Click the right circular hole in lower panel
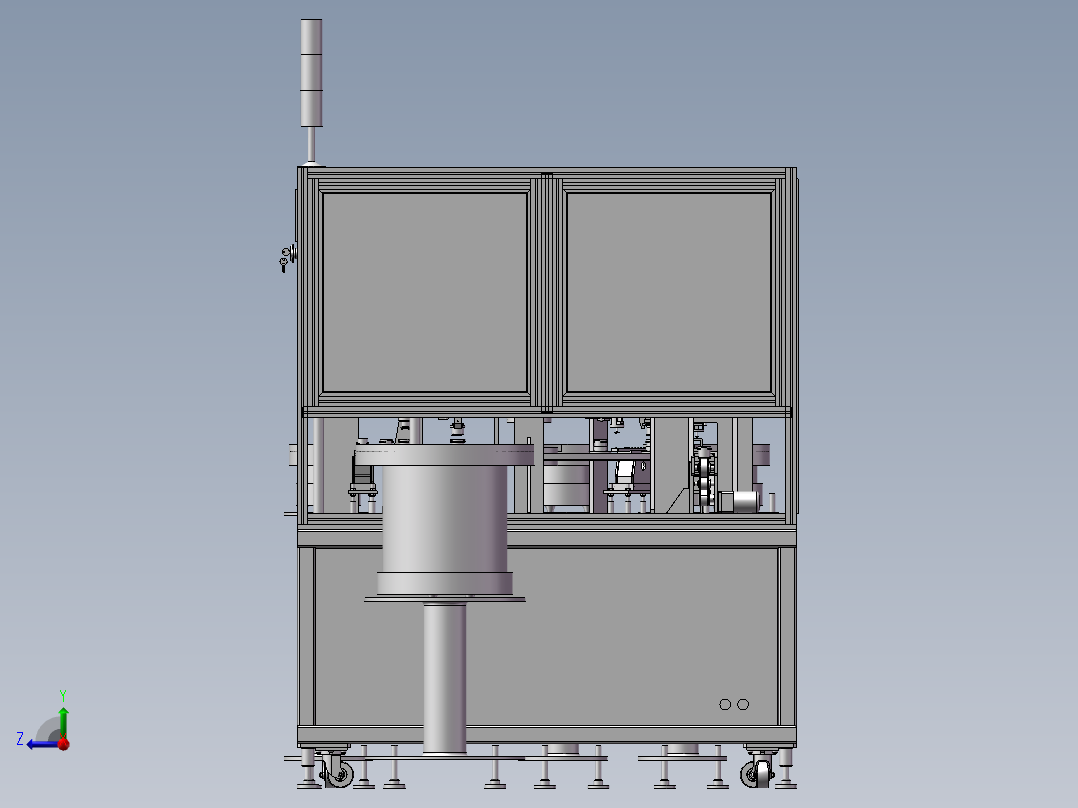Screen dimensions: 1078x808 pyautogui.click(x=743, y=704)
